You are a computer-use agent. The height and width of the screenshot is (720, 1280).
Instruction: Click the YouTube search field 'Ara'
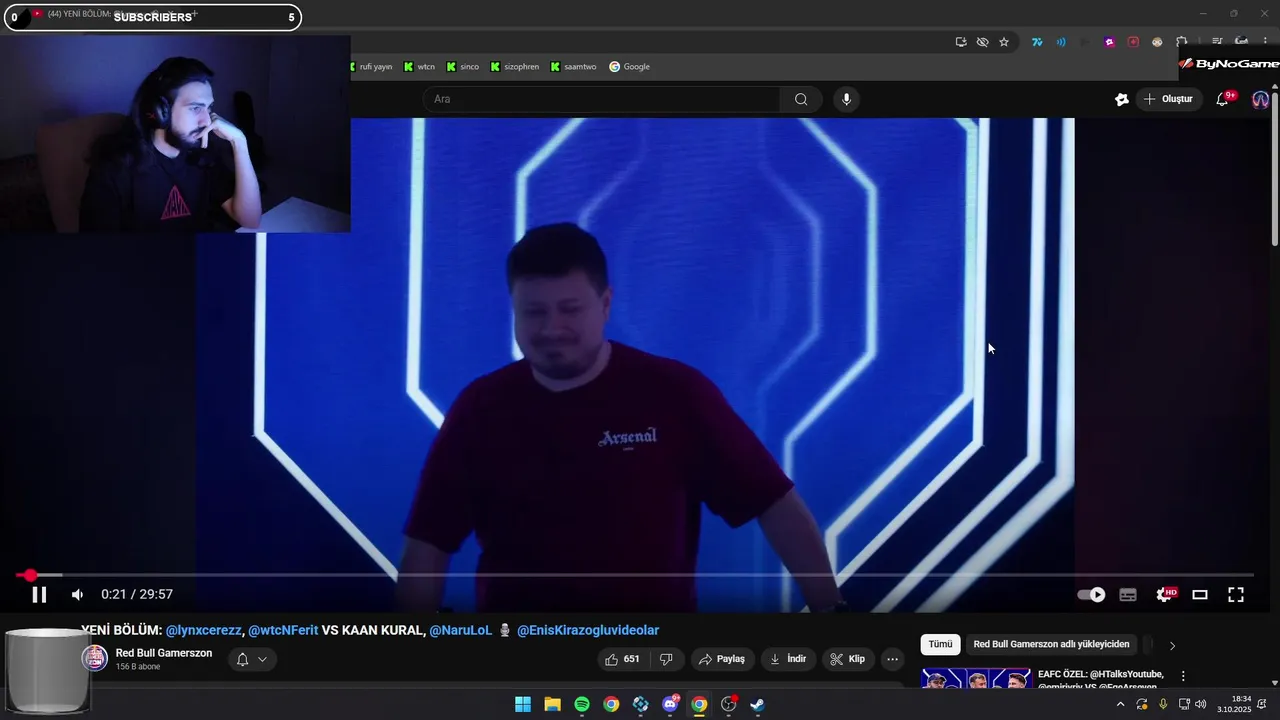pyautogui.click(x=600, y=99)
